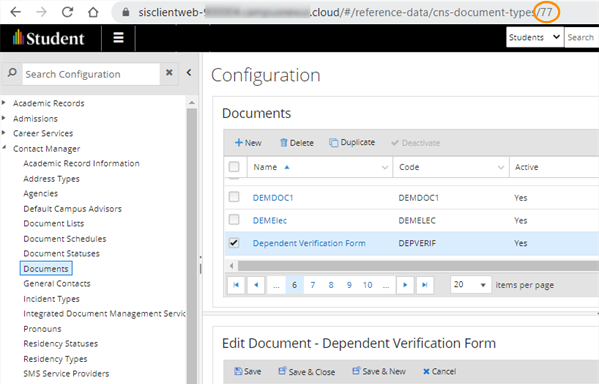Image resolution: width=599 pixels, height=384 pixels.
Task: Duplicate the selected document
Action: (352, 142)
